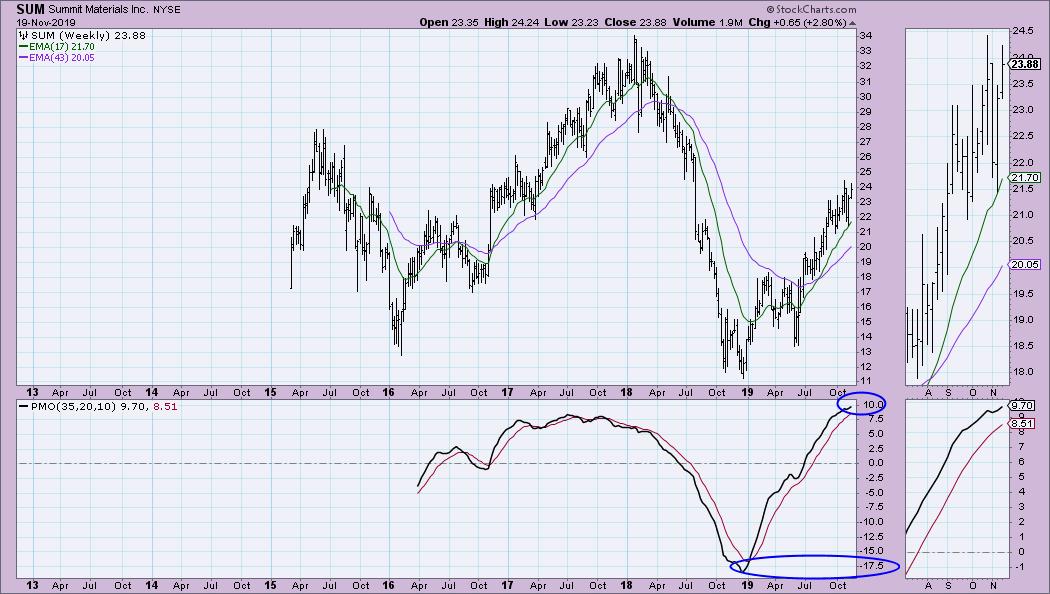The width and height of the screenshot is (1050, 594).
Task: Click the EMA(43) 20.05 legend text
Action: click(x=62, y=58)
